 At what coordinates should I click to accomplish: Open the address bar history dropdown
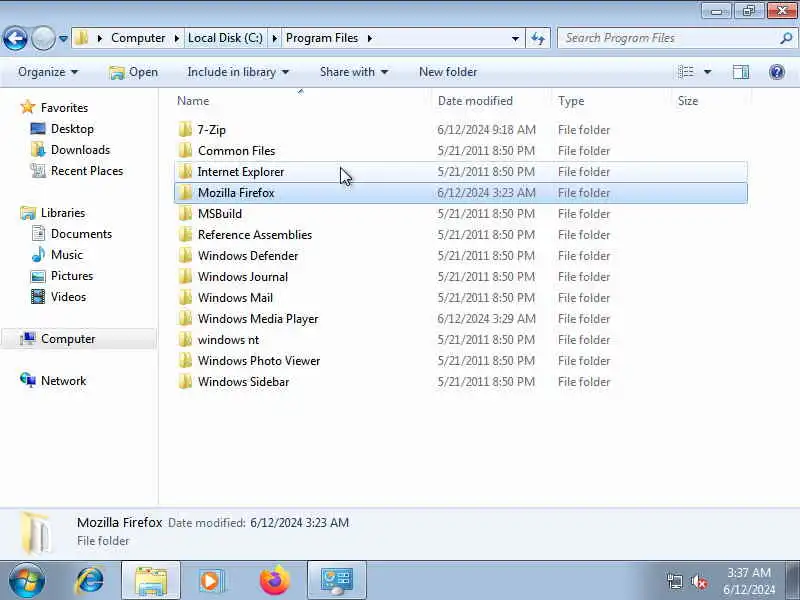pos(515,38)
